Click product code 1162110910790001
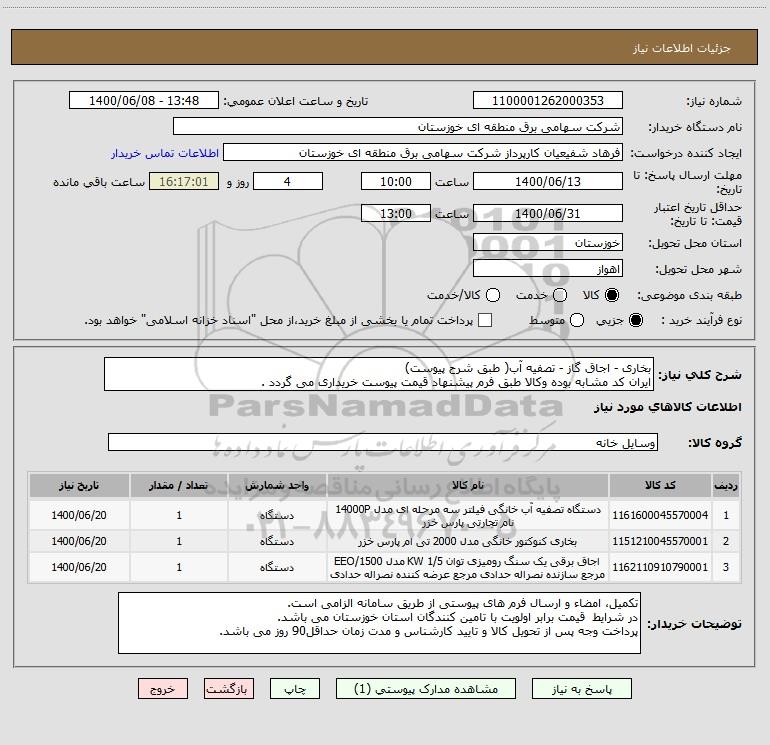The height and width of the screenshot is (745, 770). [x=660, y=567]
